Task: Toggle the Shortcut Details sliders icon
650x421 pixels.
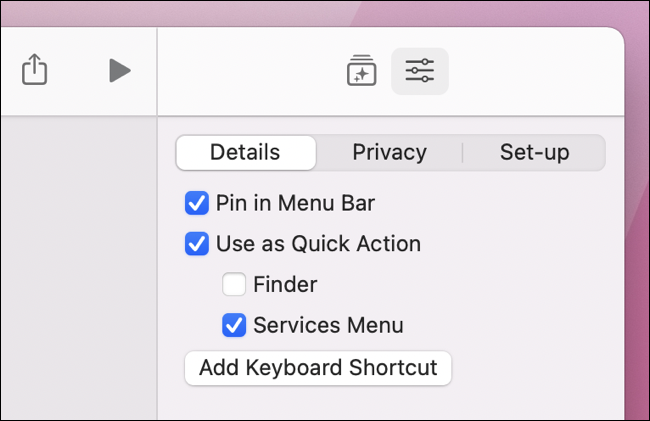Action: click(420, 71)
